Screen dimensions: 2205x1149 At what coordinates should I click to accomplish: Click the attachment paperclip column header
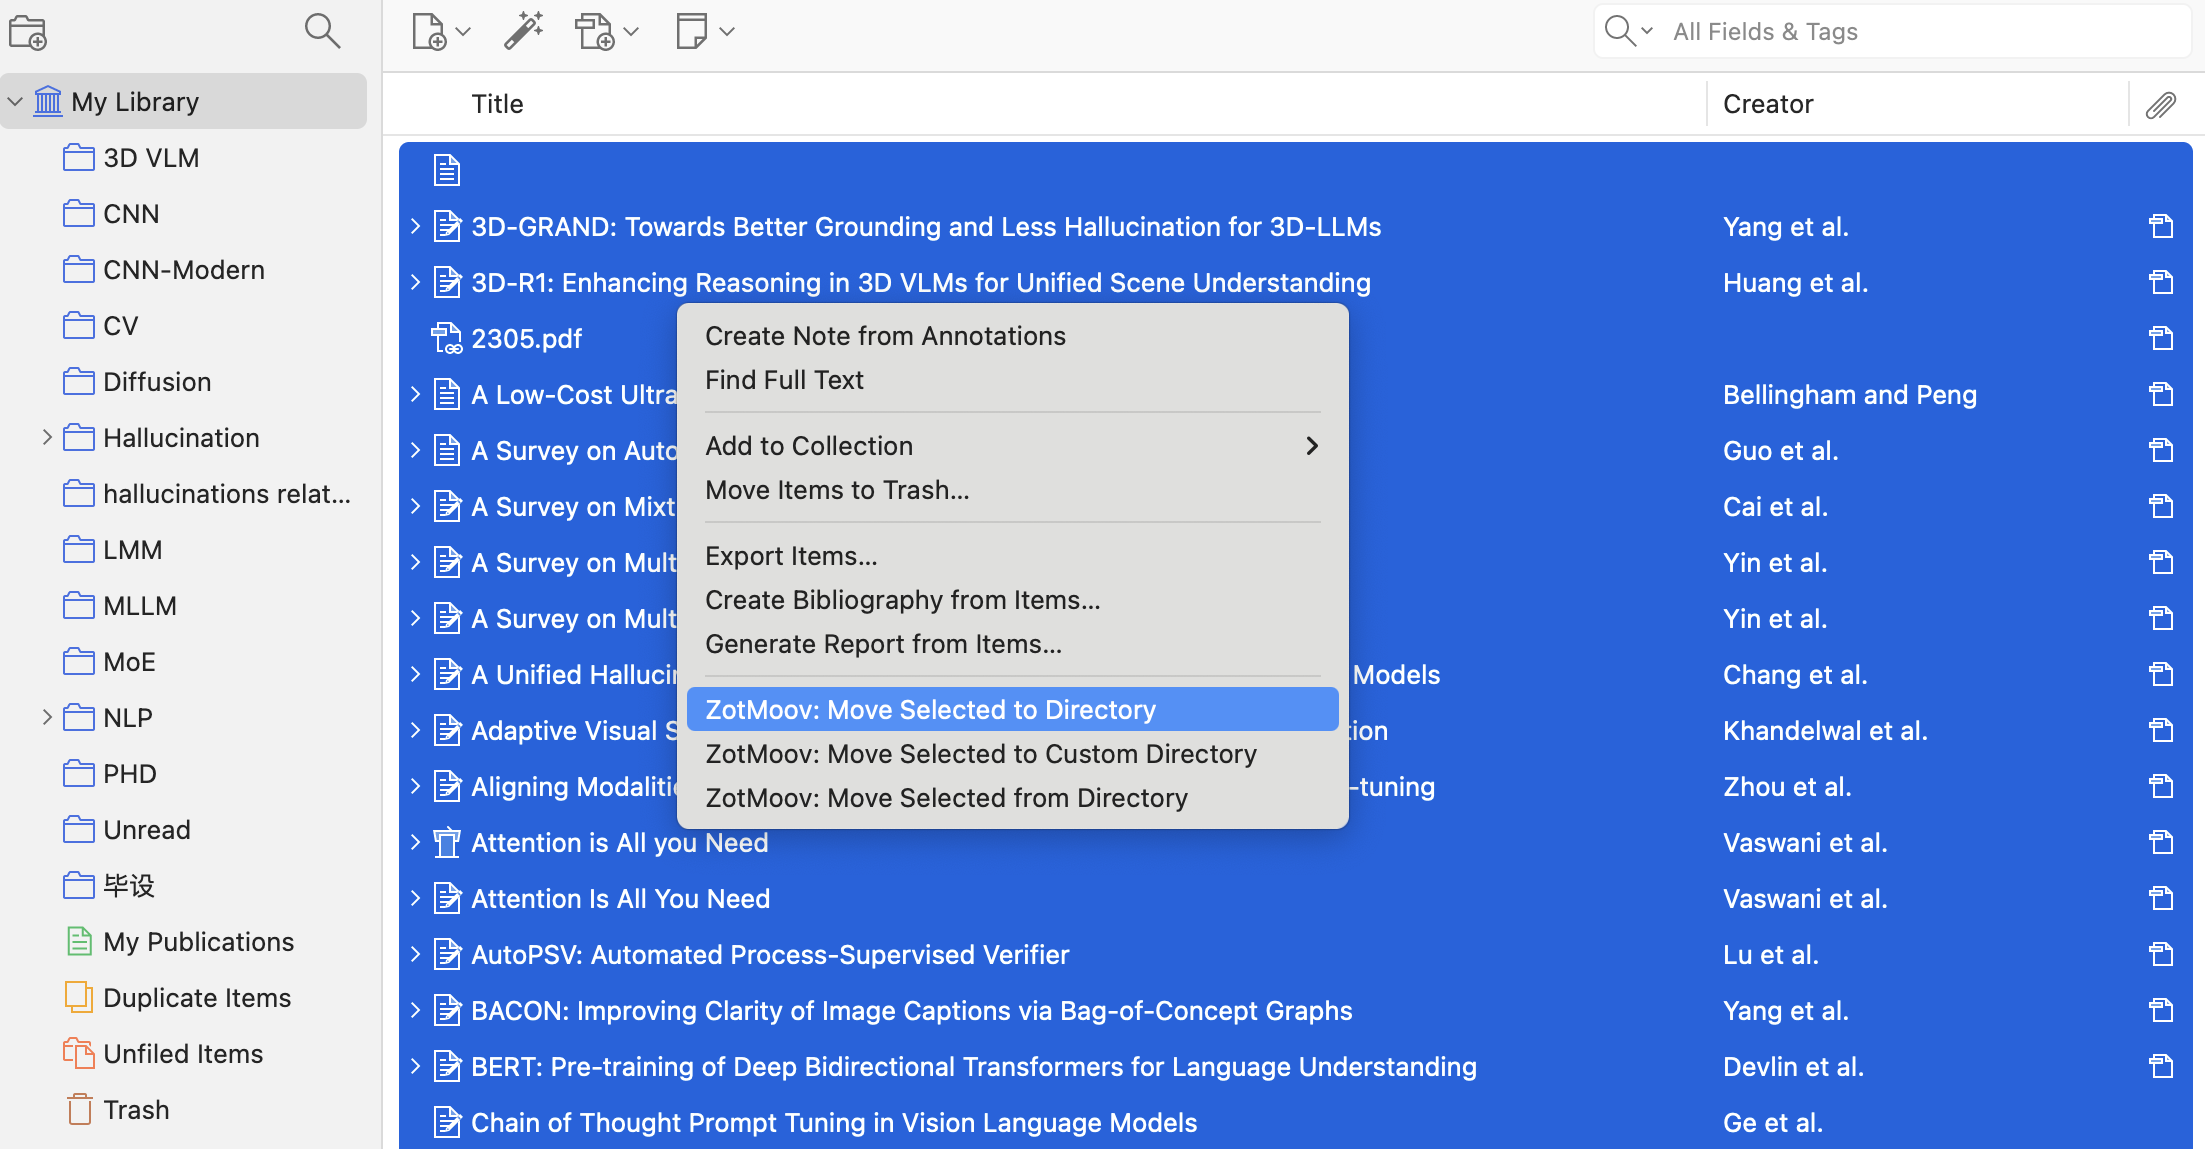click(2161, 104)
